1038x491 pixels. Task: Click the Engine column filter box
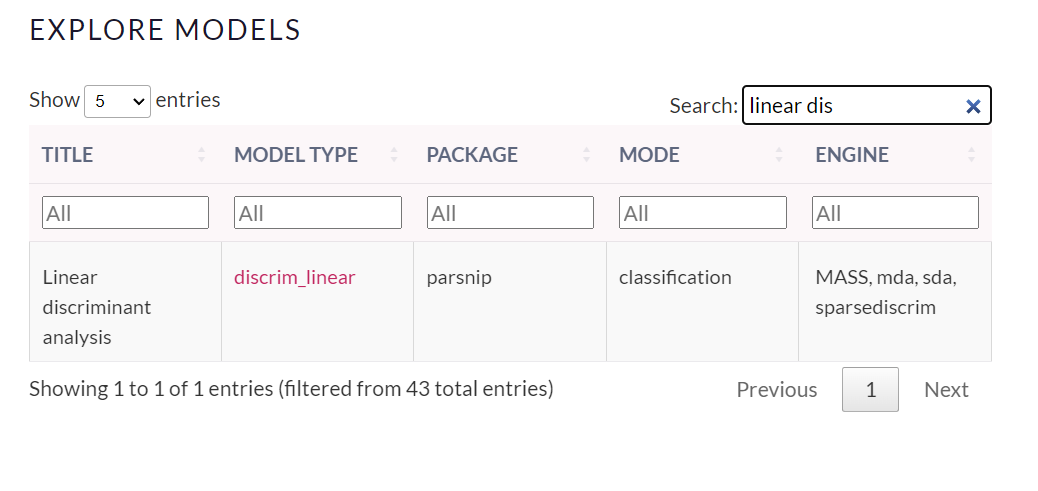pyautogui.click(x=896, y=213)
